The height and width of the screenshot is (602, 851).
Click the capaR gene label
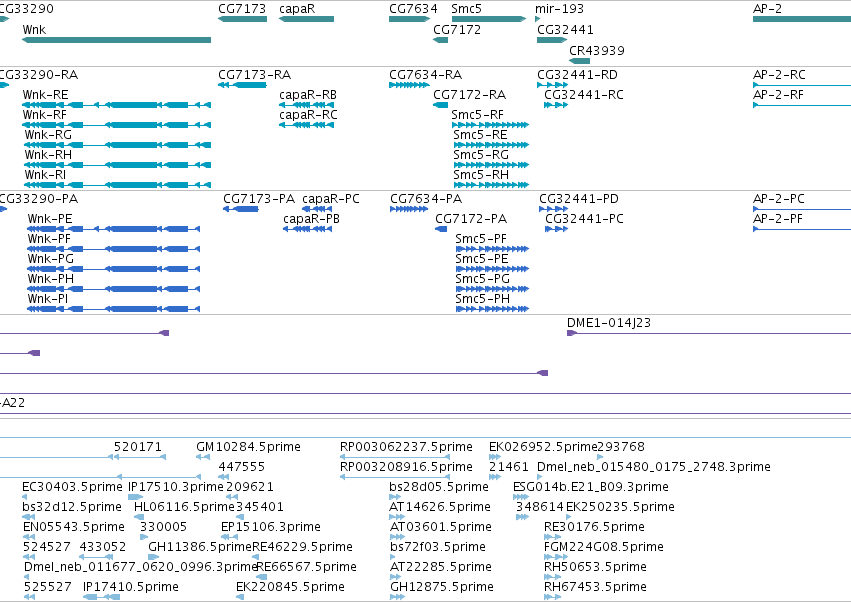297,9
